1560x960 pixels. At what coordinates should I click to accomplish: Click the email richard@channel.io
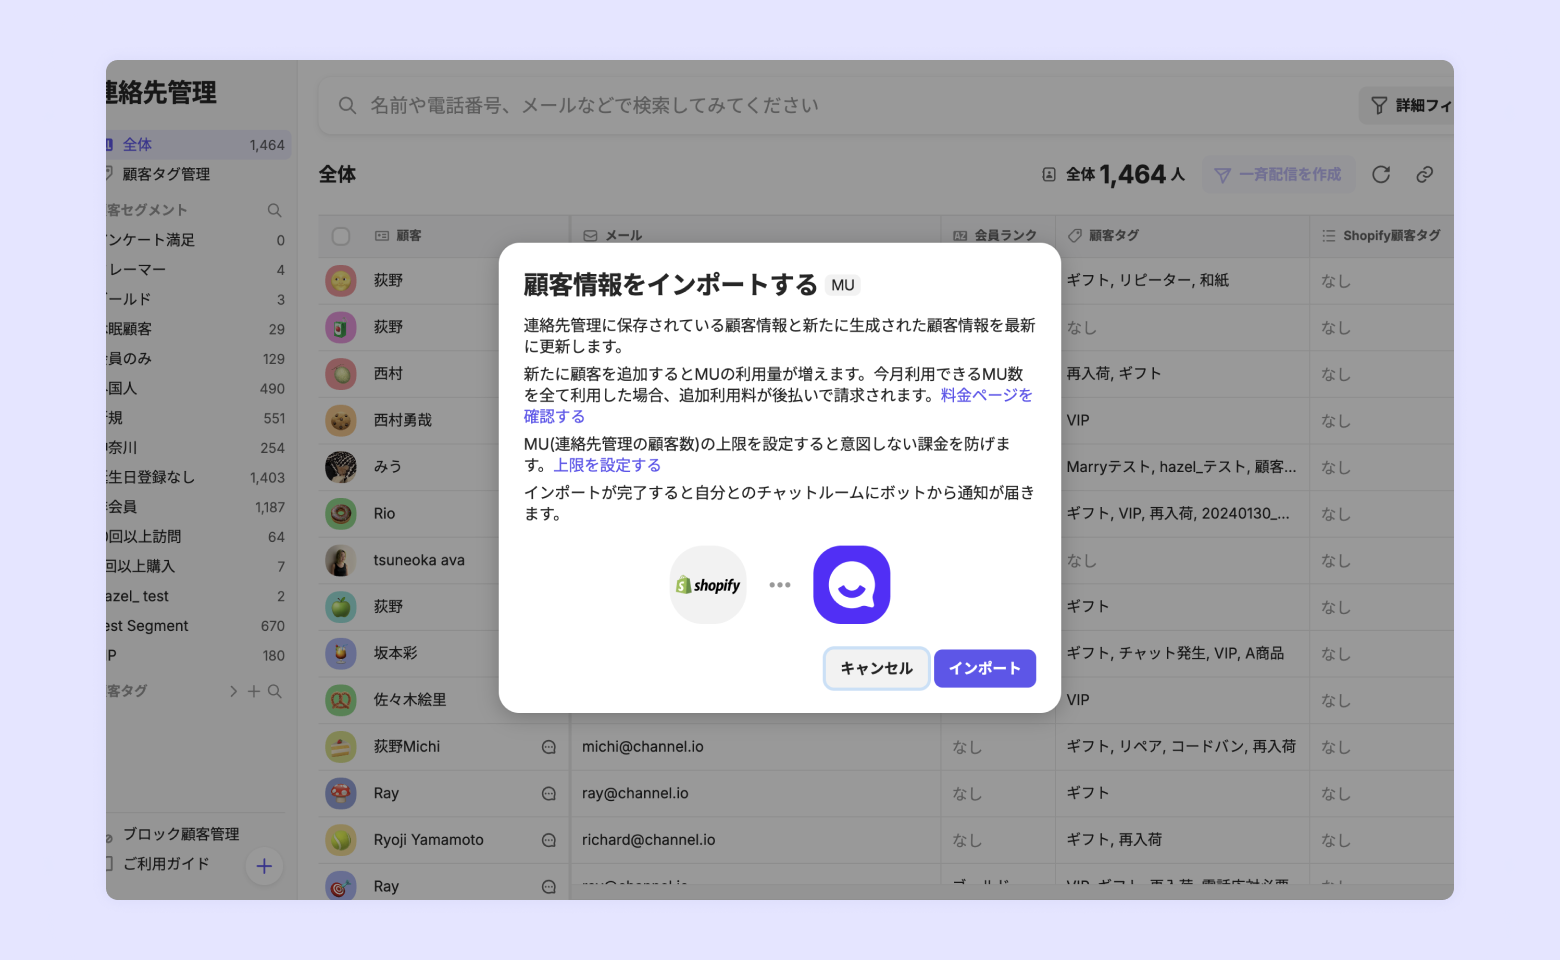coord(649,840)
